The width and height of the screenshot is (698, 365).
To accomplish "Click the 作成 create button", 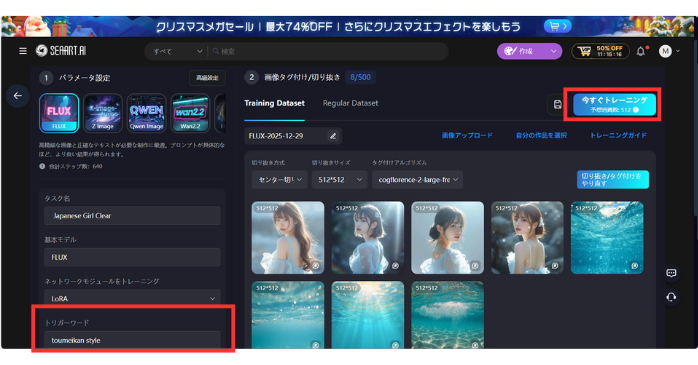I will tap(523, 51).
